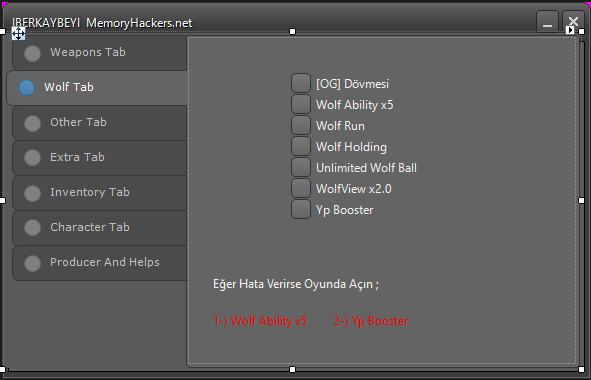Open the Producer And Helps tab

tap(100, 263)
